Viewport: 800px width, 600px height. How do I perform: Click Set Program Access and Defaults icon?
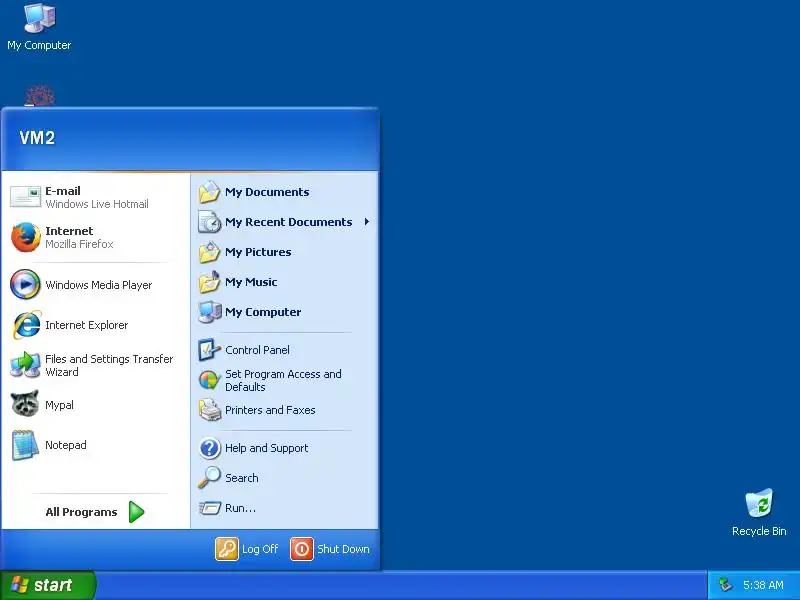209,381
